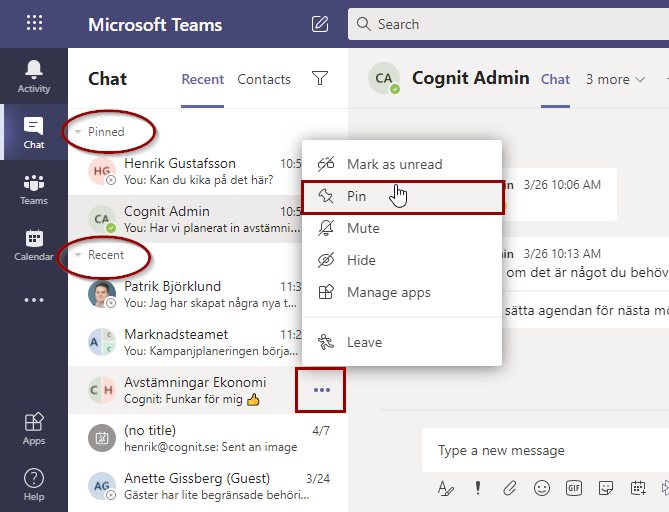This screenshot has height=512, width=669.
Task: Open the Apps store icon
Action: click(34, 428)
